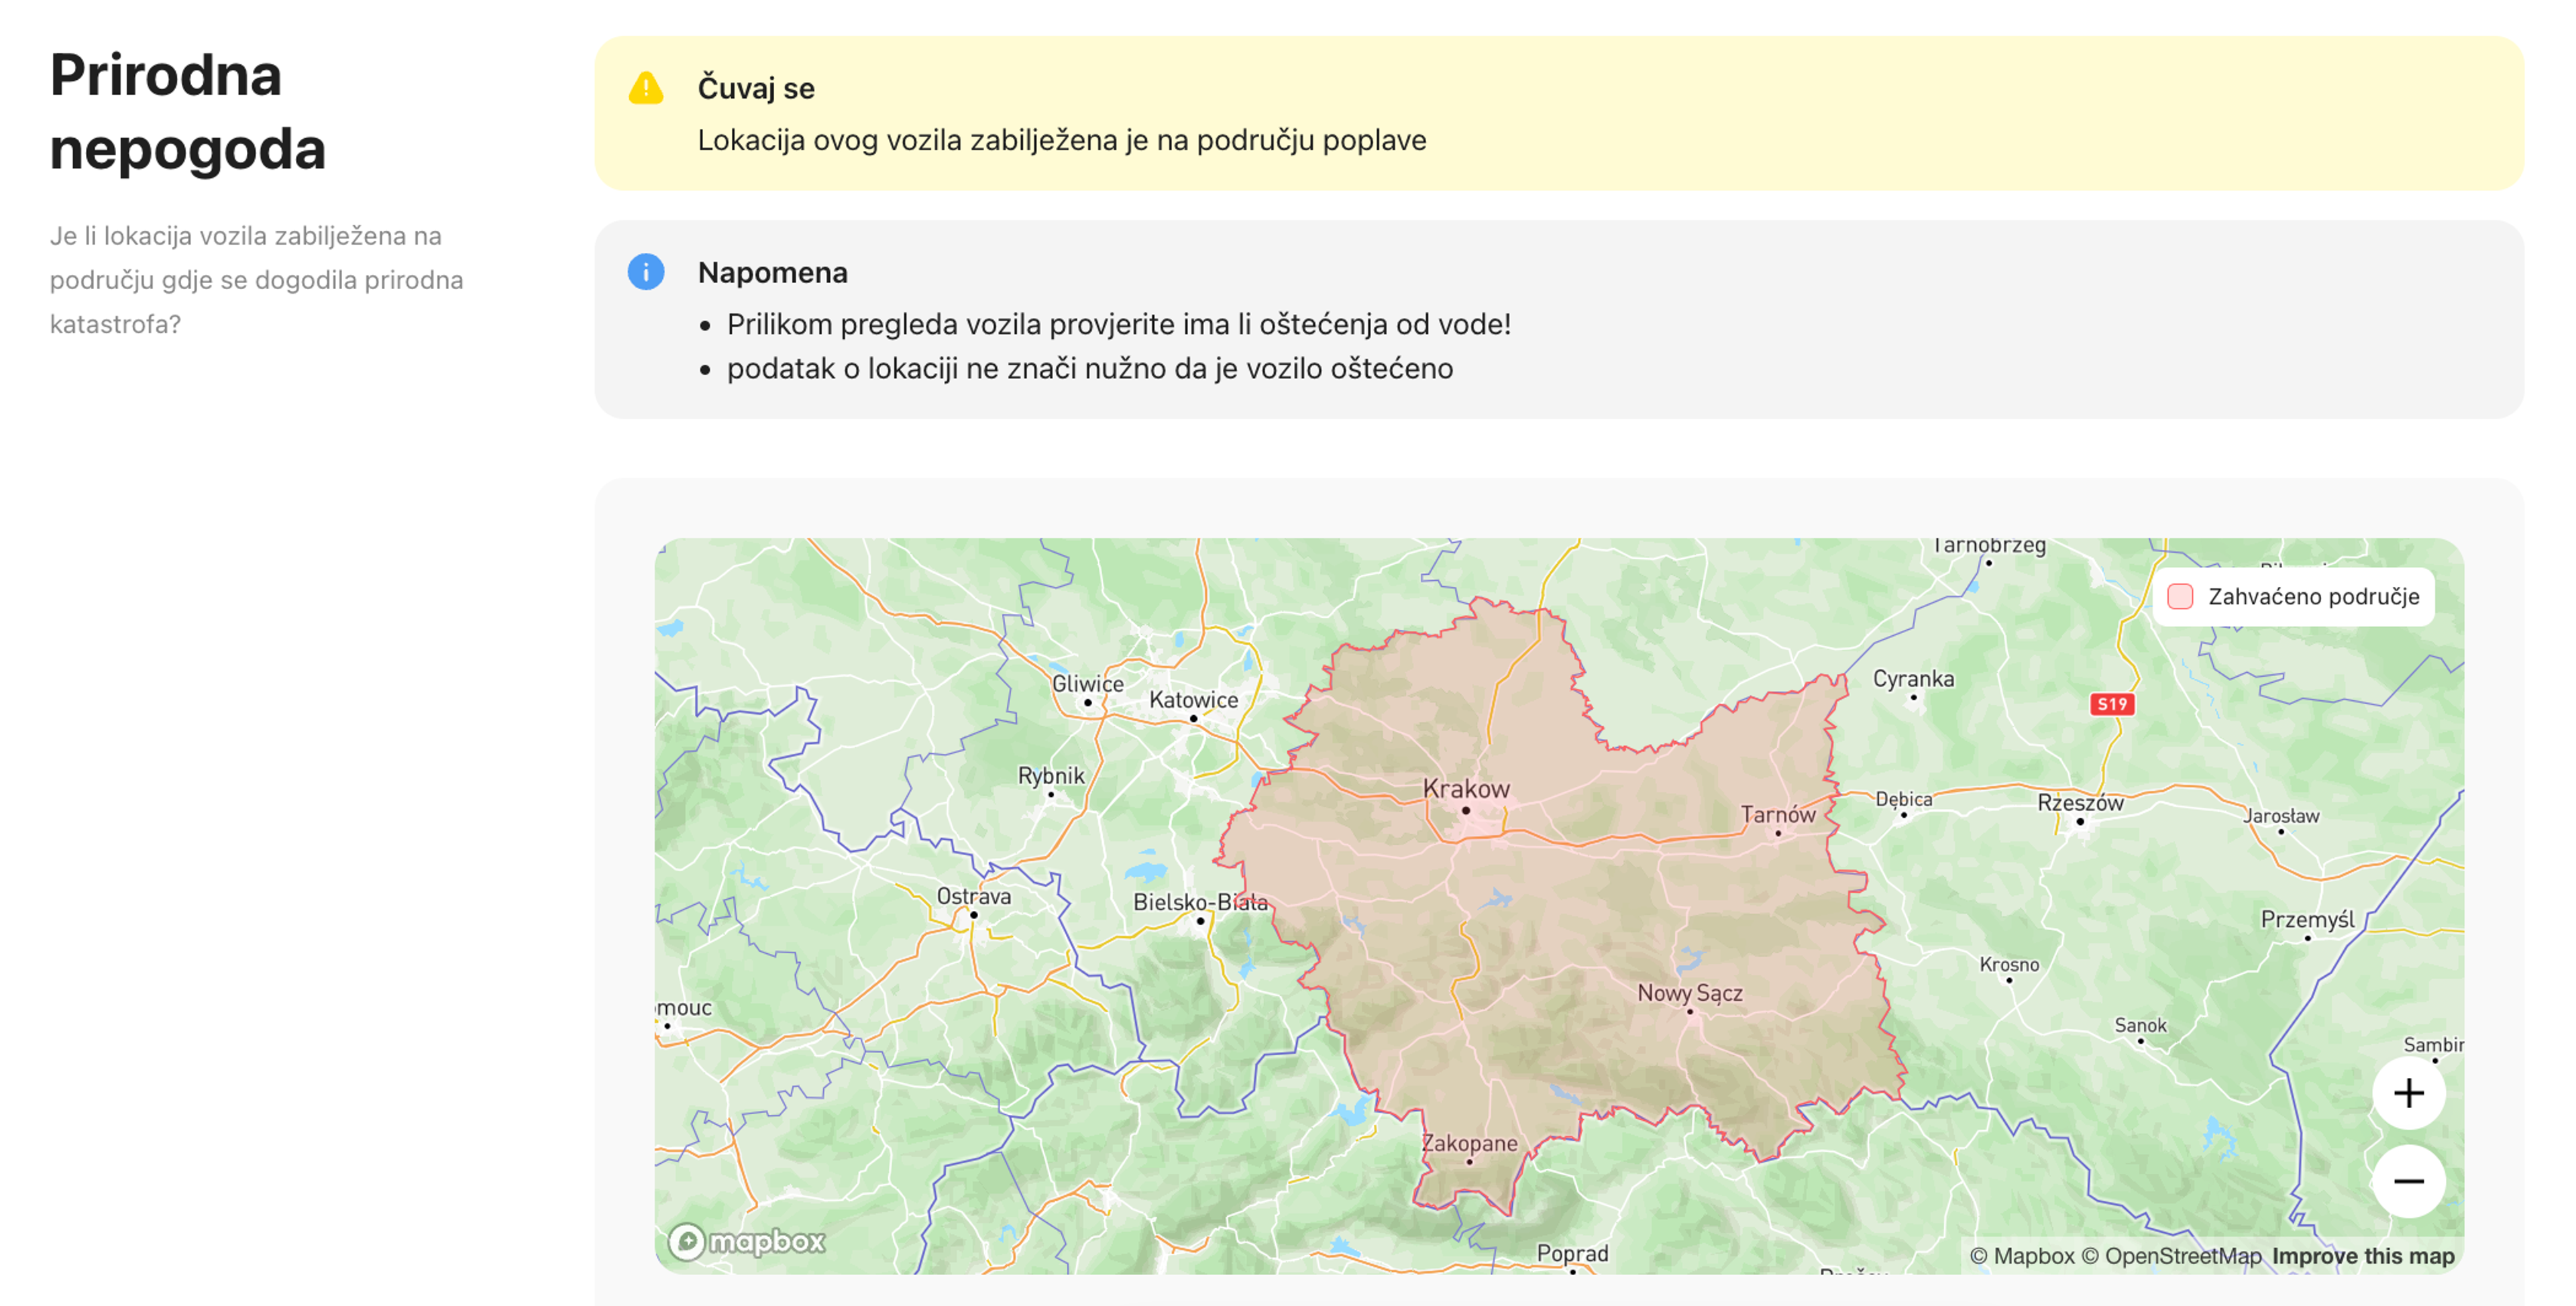This screenshot has width=2576, height=1306.
Task: Click the yellow warning triangle icon
Action: tap(646, 88)
